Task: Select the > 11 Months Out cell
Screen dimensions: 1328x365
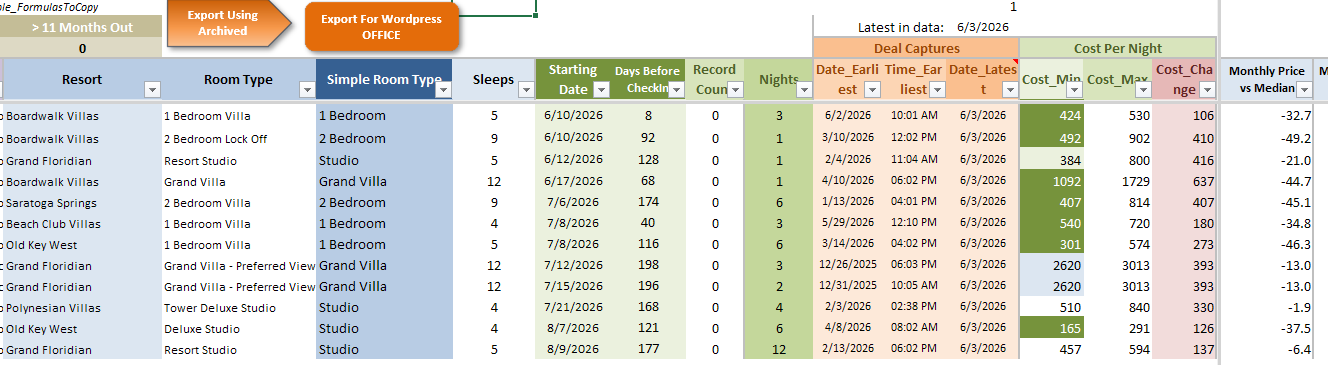Action: [81, 27]
